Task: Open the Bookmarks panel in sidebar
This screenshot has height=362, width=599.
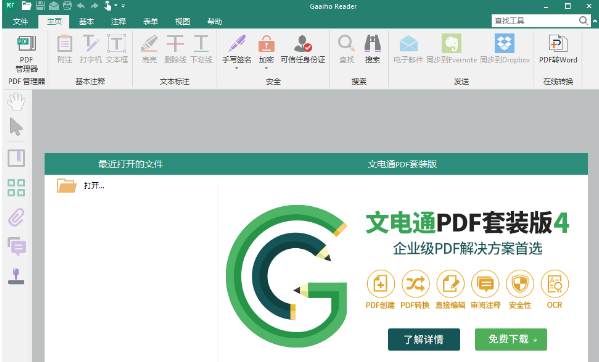Action: pyautogui.click(x=16, y=158)
